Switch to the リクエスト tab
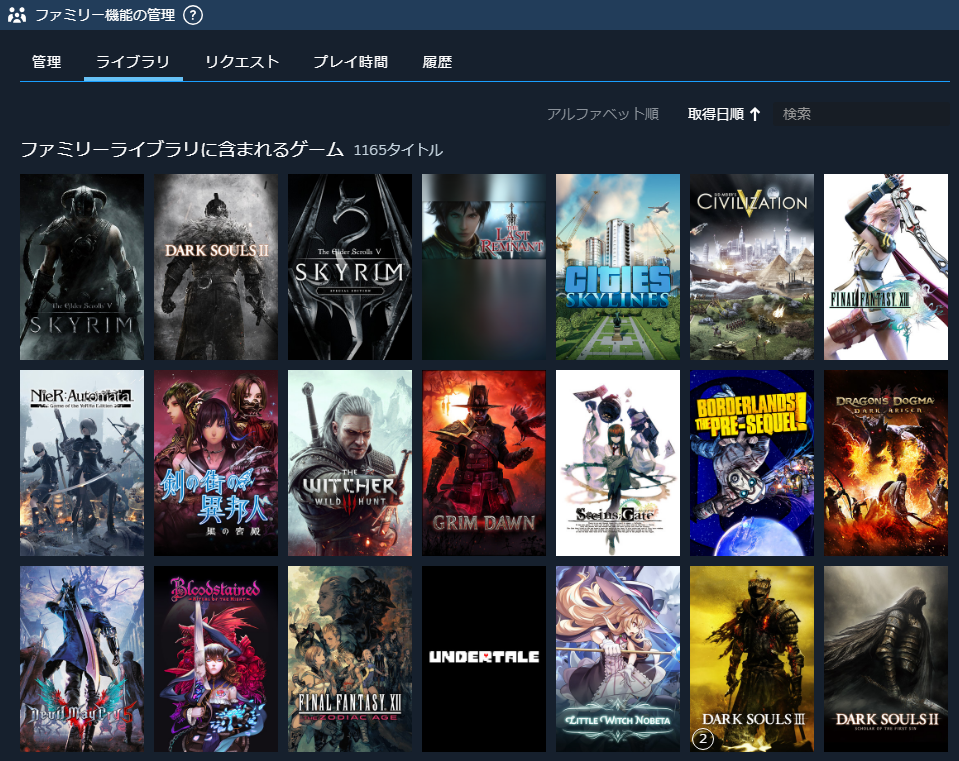 coord(242,62)
